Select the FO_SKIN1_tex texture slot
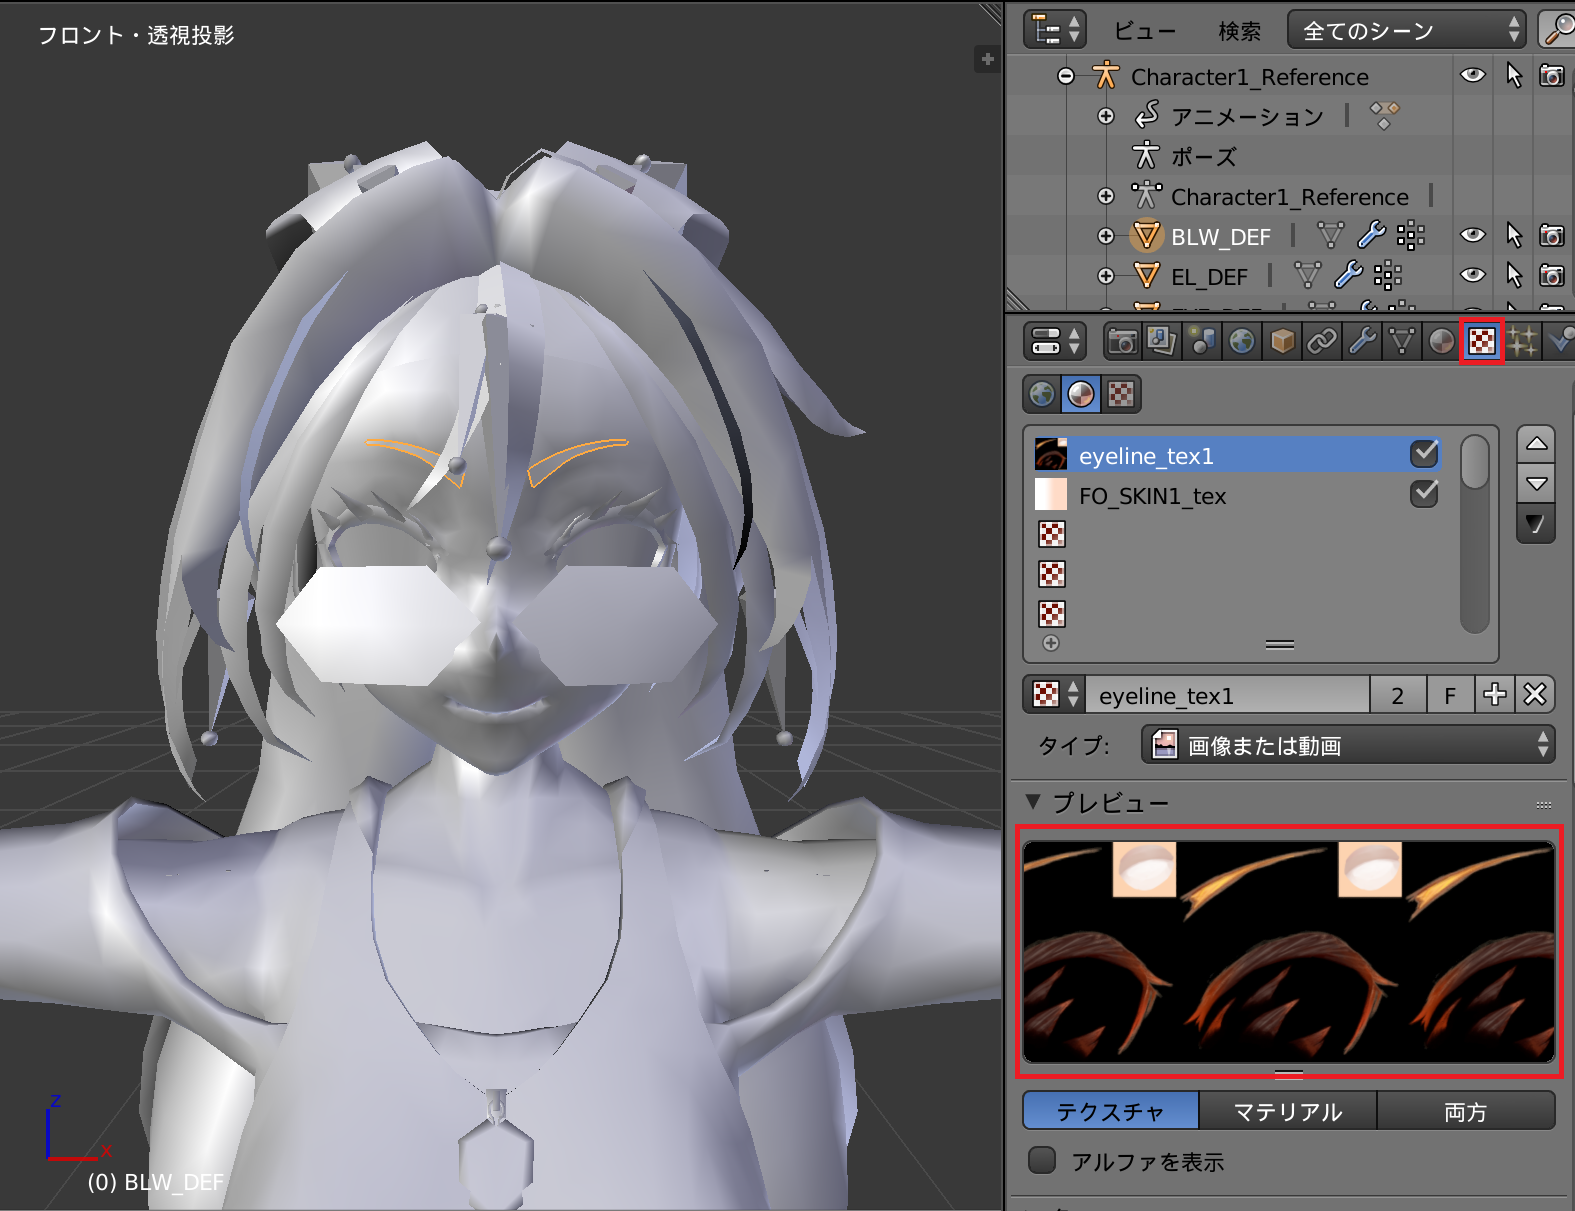Image resolution: width=1575 pixels, height=1211 pixels. [x=1238, y=495]
